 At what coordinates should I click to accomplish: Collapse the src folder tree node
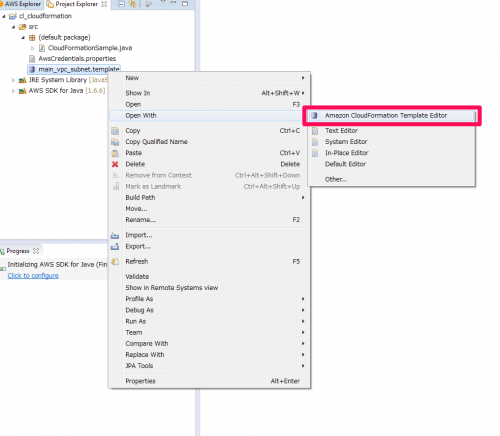tap(13, 27)
